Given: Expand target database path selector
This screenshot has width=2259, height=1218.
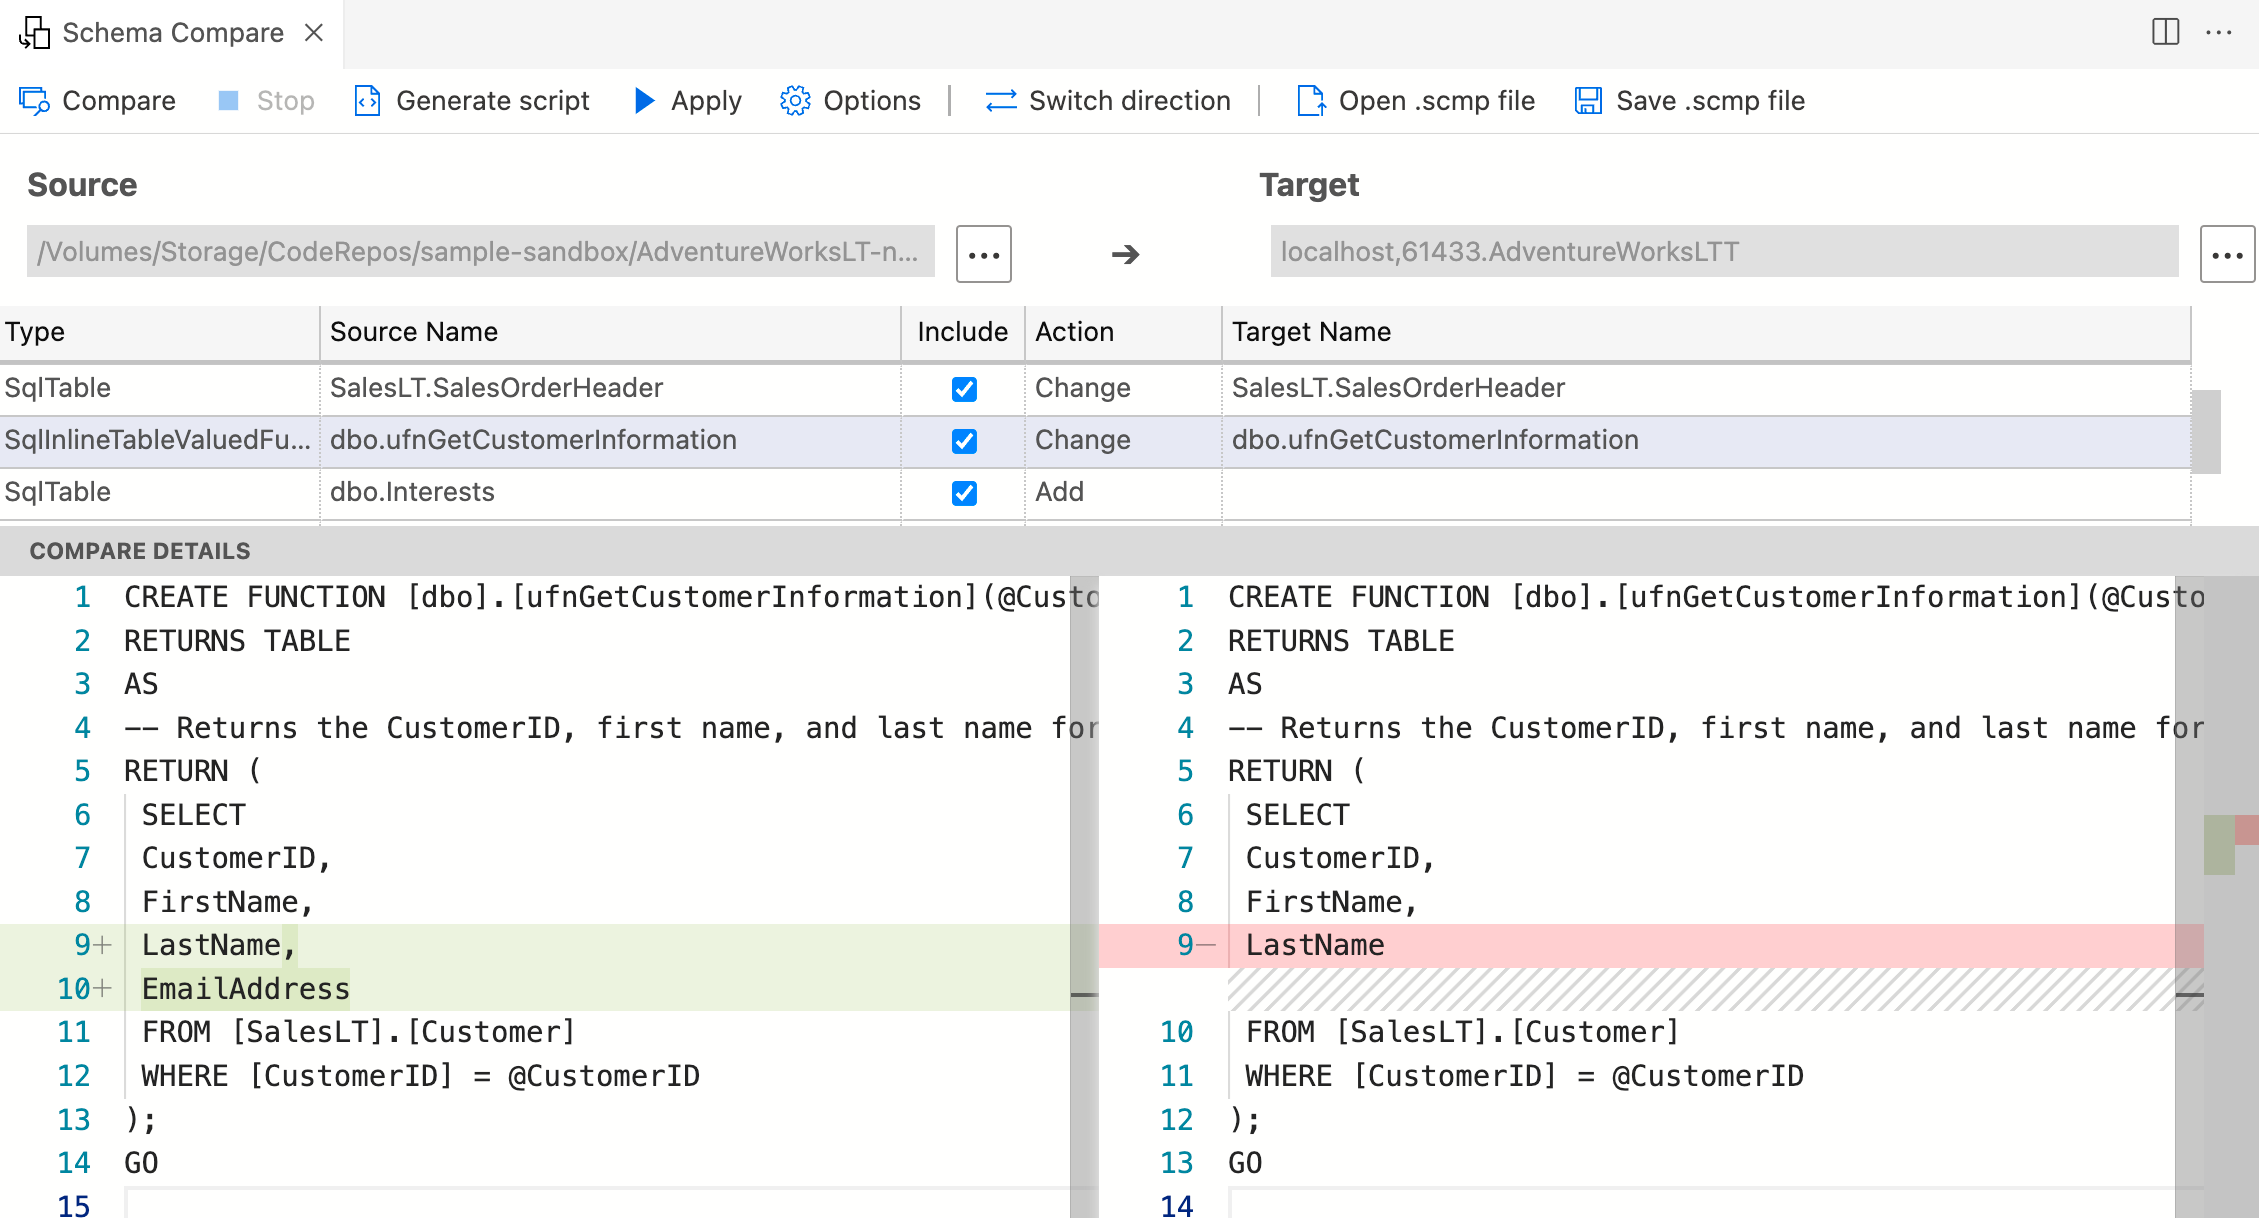Looking at the screenshot, I should pos(2228,250).
